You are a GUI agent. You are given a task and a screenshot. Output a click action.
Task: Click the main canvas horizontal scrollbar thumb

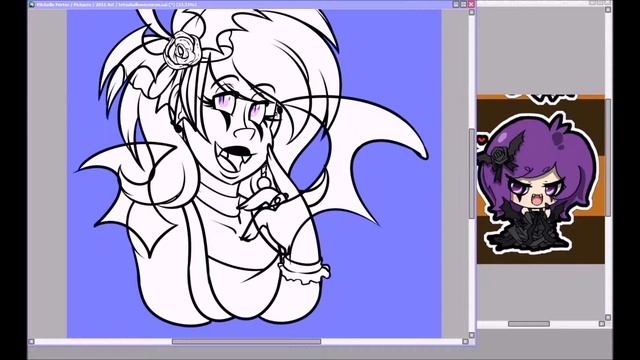click(246, 341)
